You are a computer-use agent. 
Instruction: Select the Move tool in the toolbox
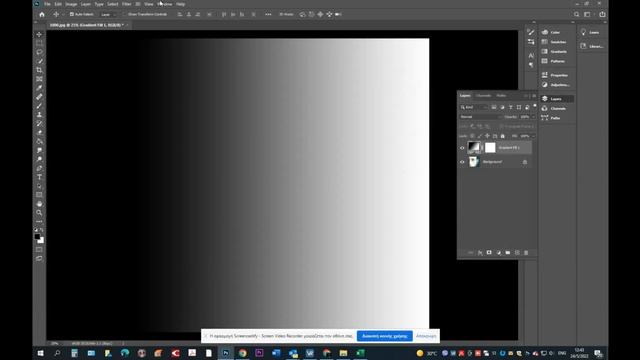pyautogui.click(x=39, y=34)
